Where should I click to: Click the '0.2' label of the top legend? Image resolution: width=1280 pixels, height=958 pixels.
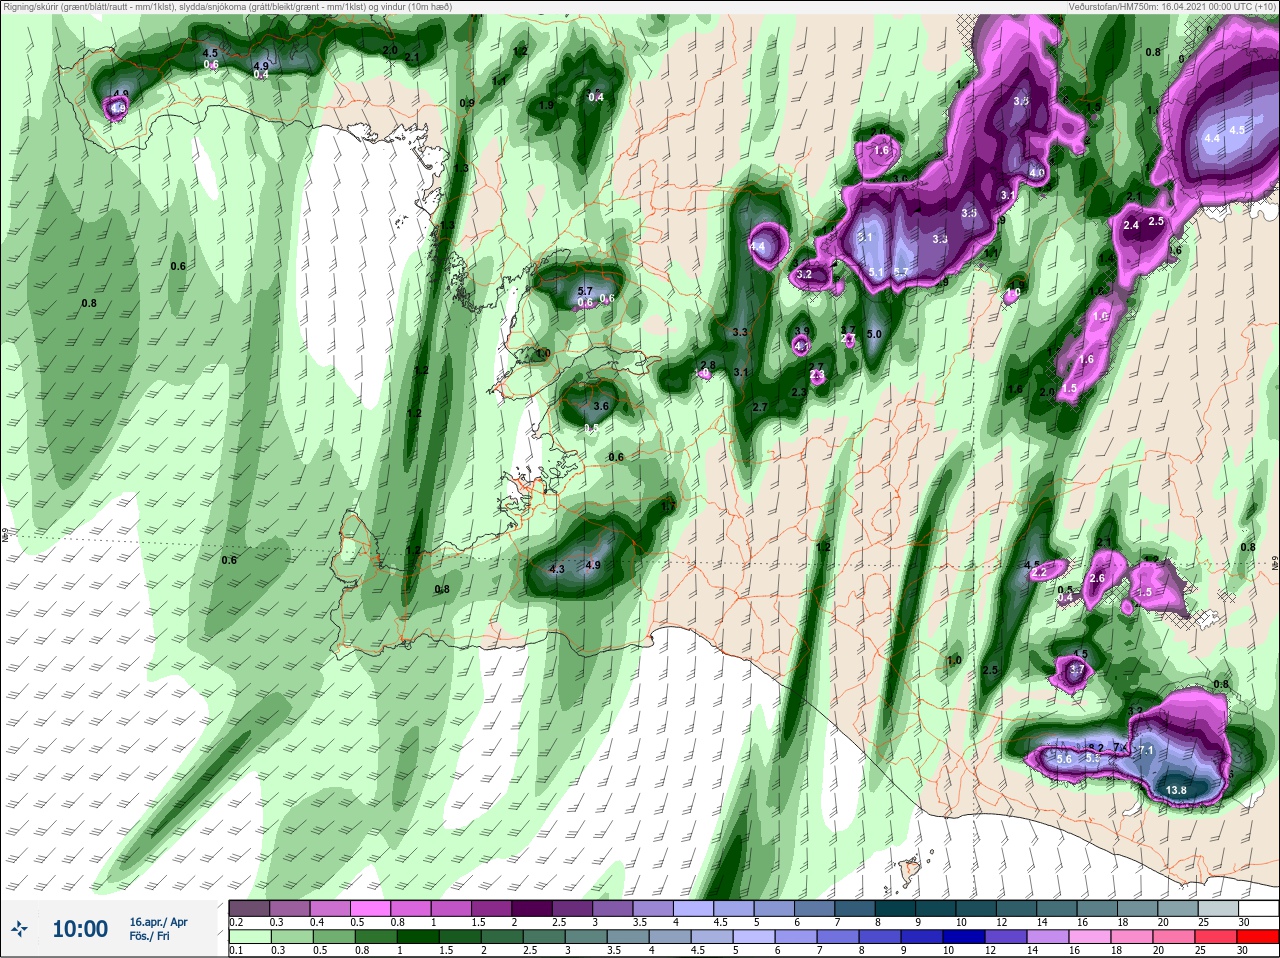click(x=236, y=922)
